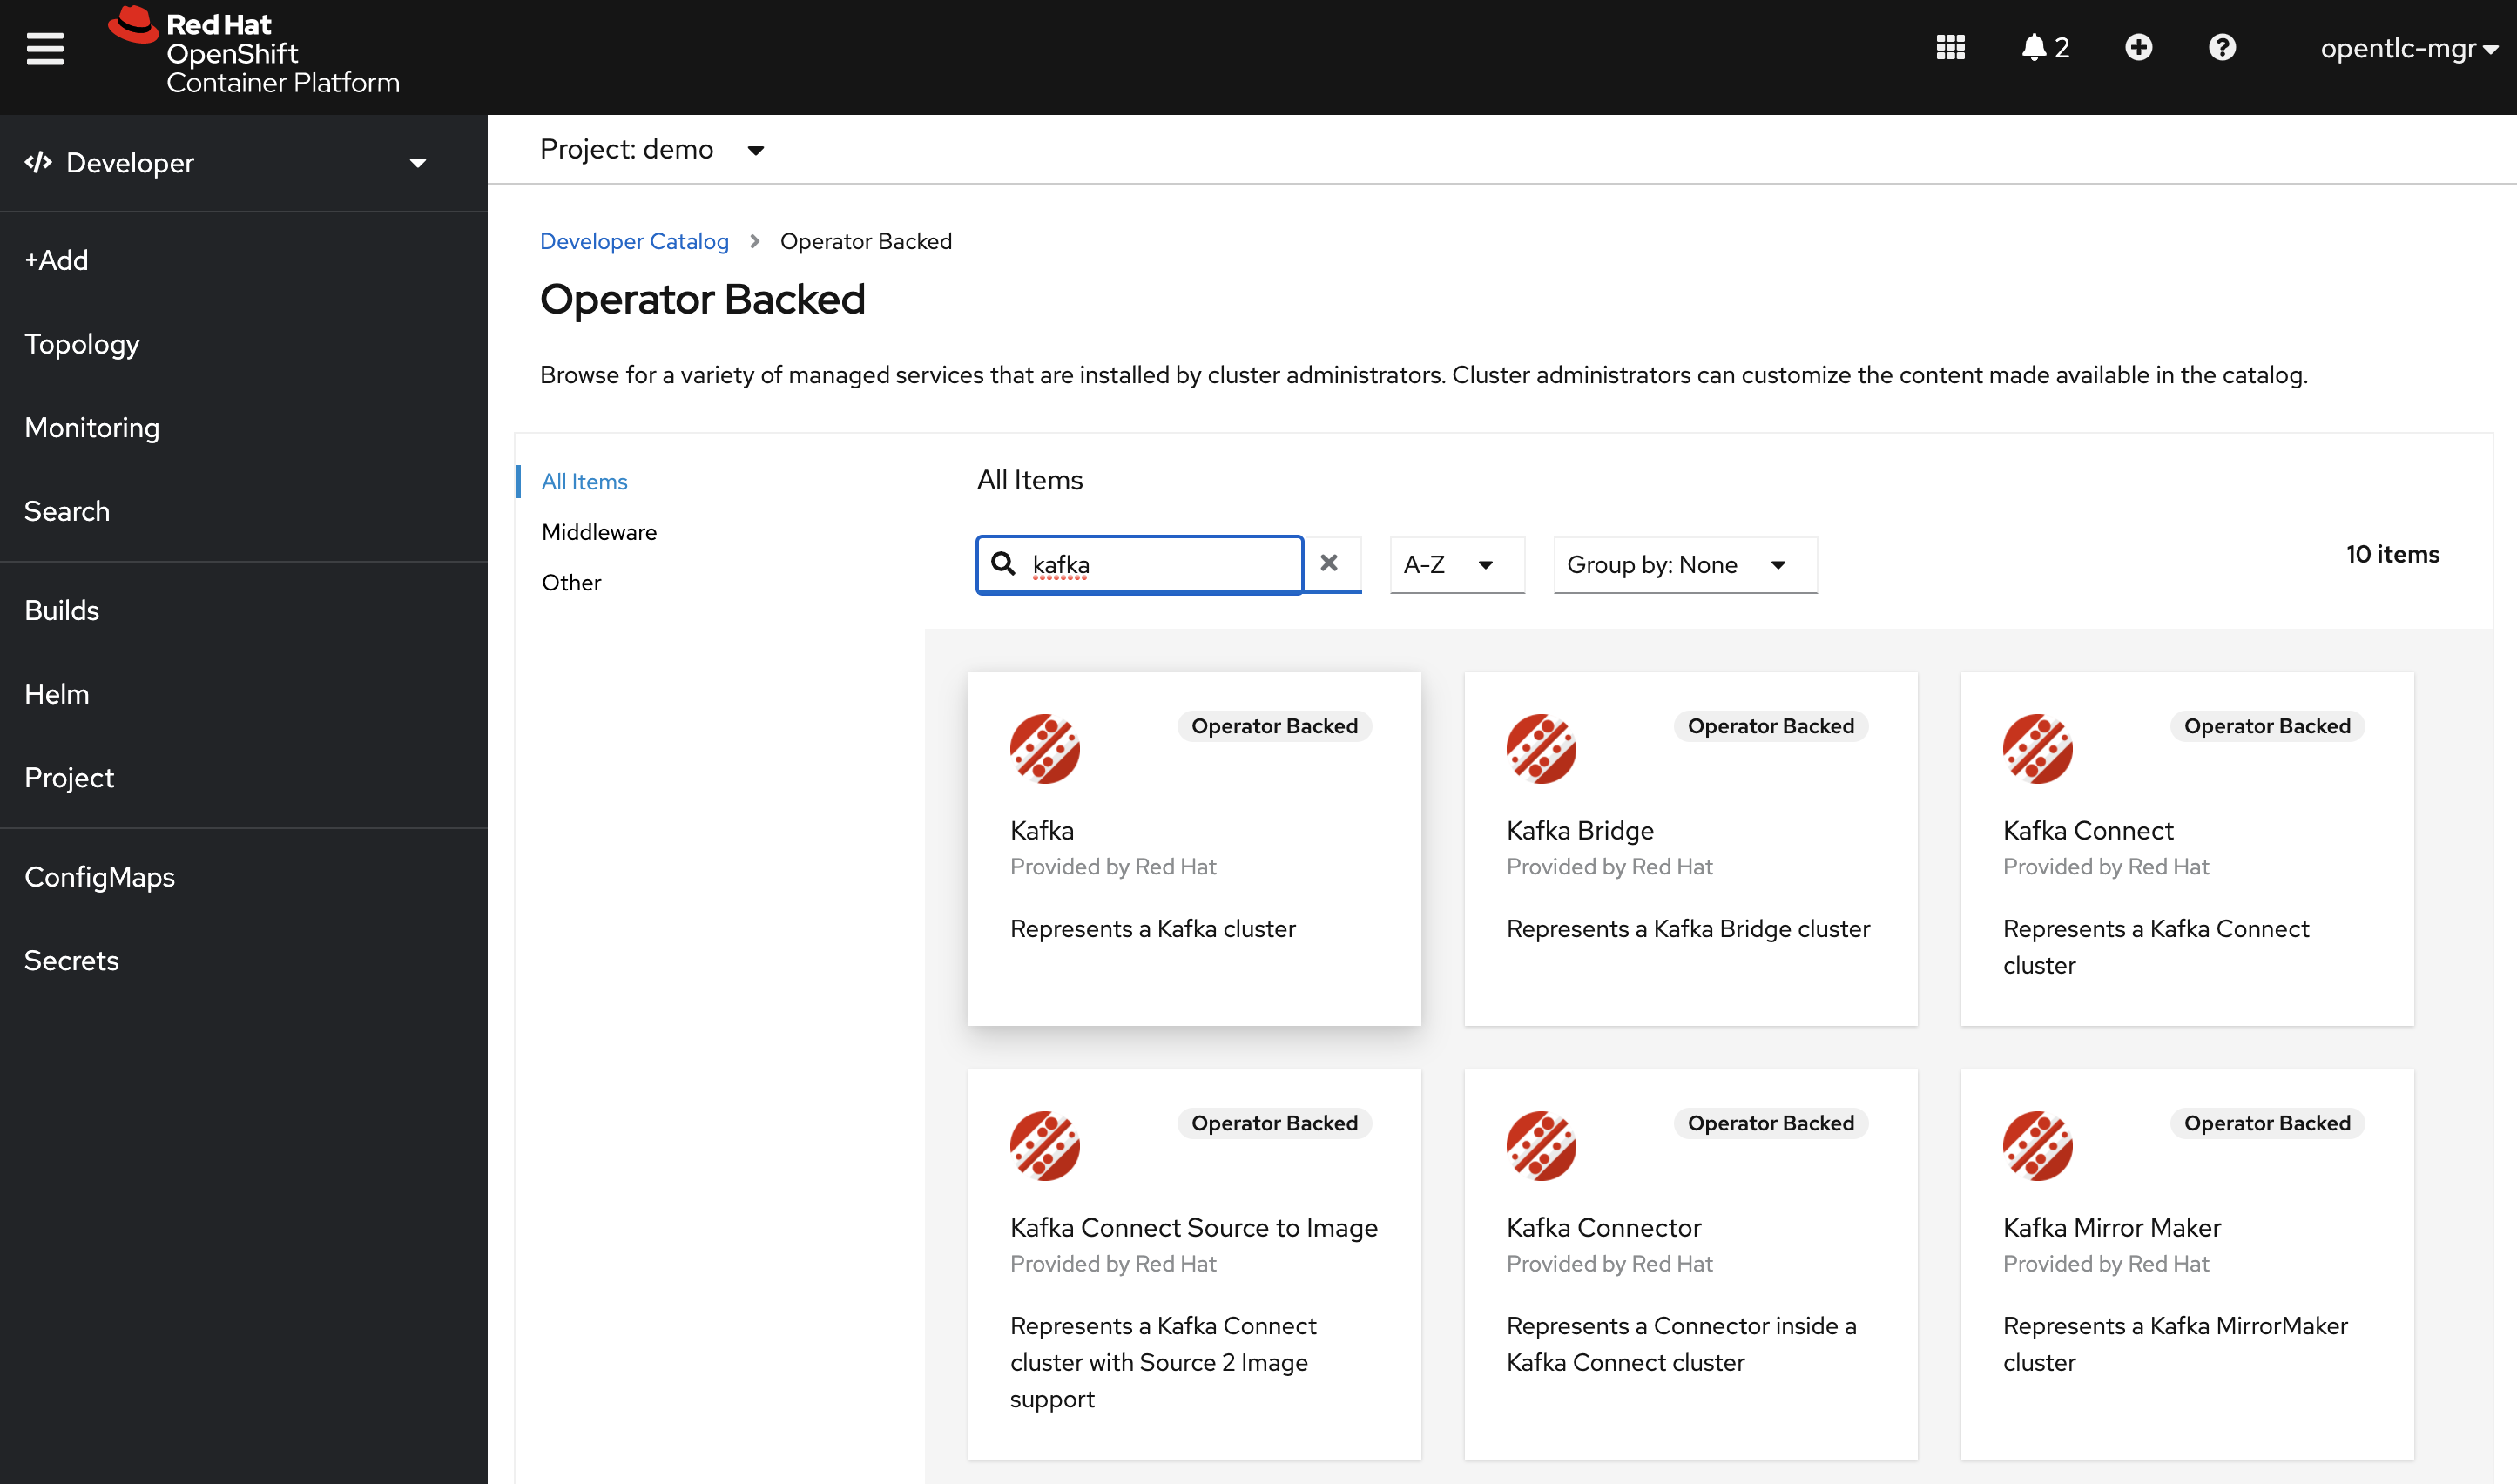Select the Topology menu item
The width and height of the screenshot is (2517, 1484).
click(83, 343)
